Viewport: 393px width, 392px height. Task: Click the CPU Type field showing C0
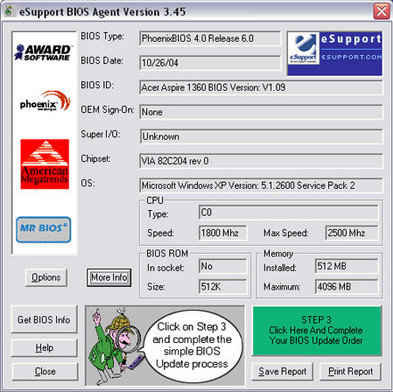click(x=288, y=212)
